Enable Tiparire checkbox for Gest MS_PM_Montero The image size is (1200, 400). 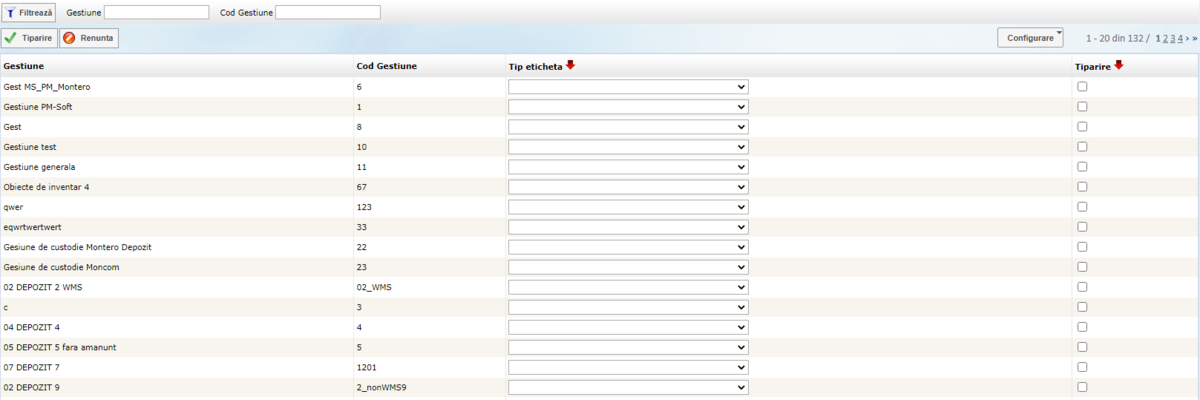tap(1082, 87)
